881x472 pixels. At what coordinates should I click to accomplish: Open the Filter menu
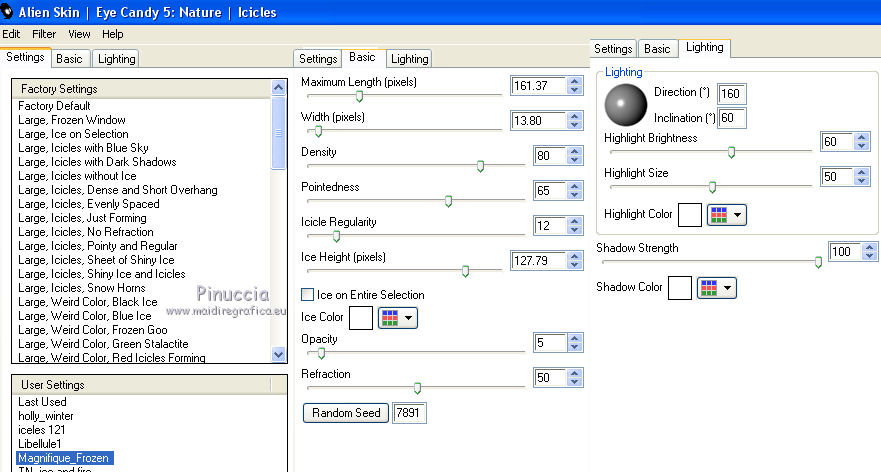(44, 34)
